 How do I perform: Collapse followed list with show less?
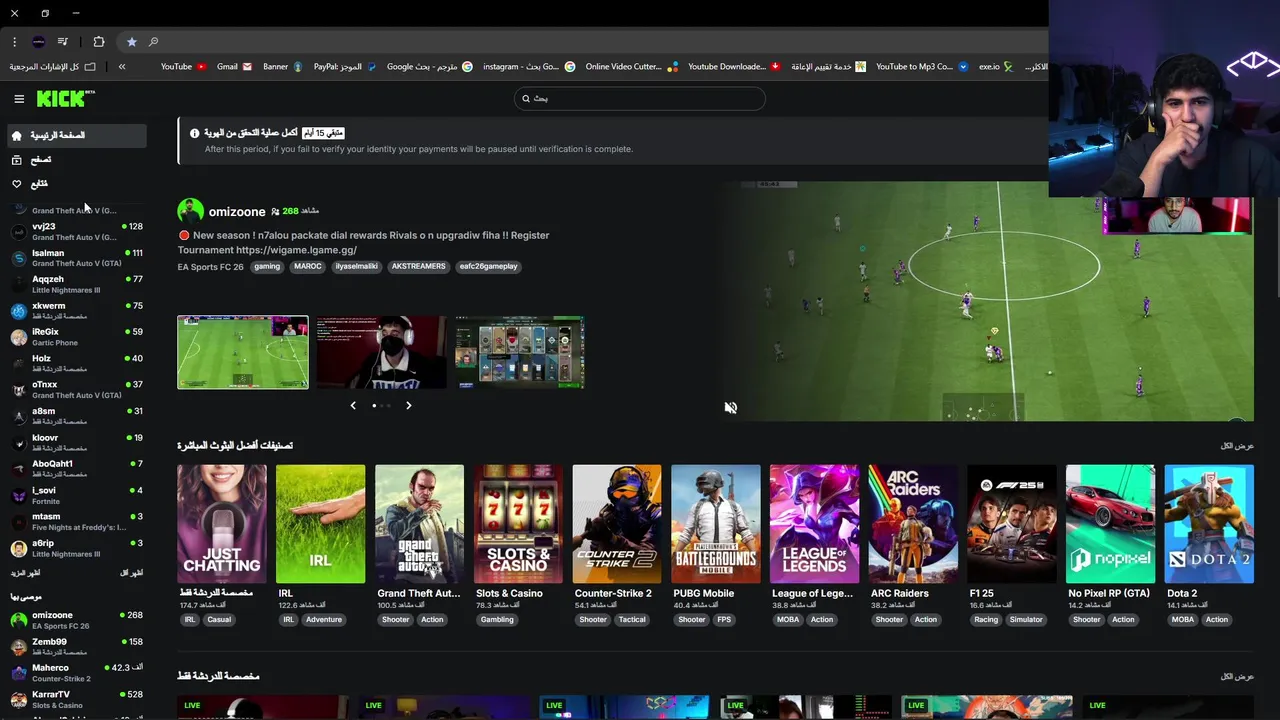pos(131,573)
